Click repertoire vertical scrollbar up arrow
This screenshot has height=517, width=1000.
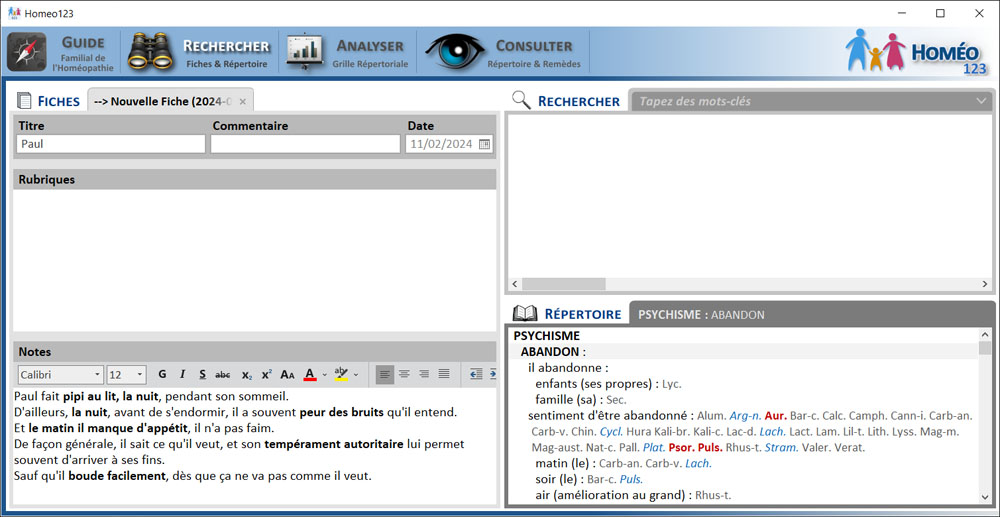[985, 335]
